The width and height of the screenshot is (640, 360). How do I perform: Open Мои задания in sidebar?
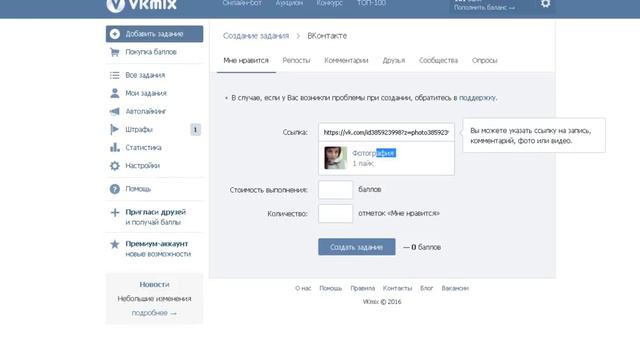point(146,93)
